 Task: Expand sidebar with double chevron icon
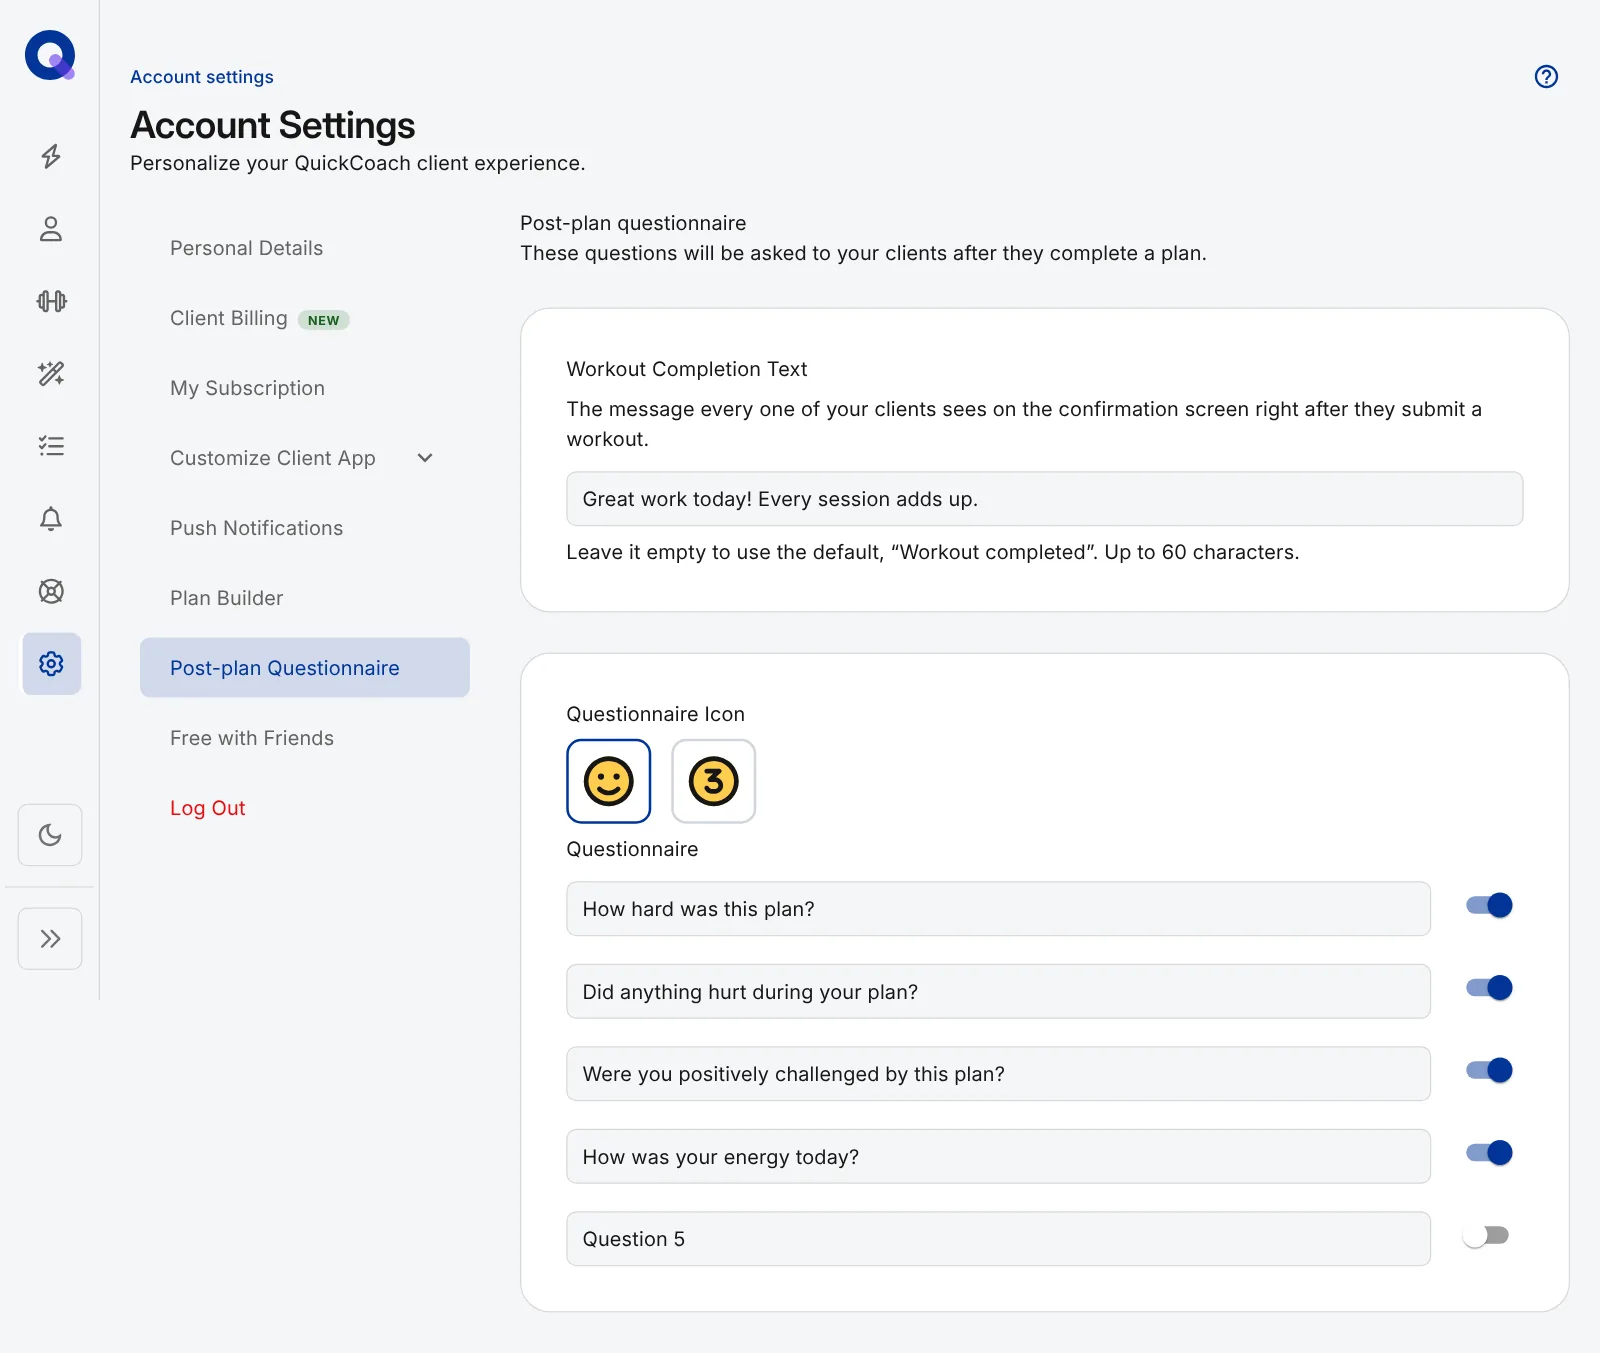coord(50,939)
